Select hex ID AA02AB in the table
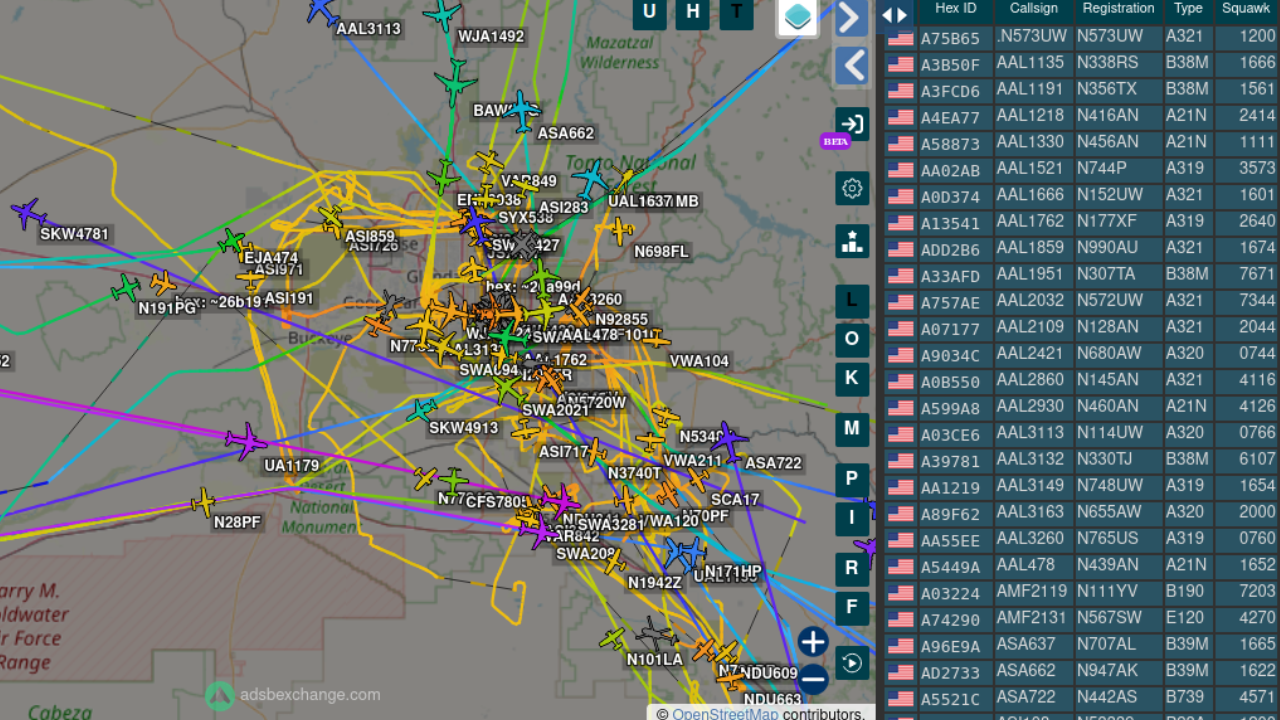This screenshot has width=1280, height=720. pos(950,170)
